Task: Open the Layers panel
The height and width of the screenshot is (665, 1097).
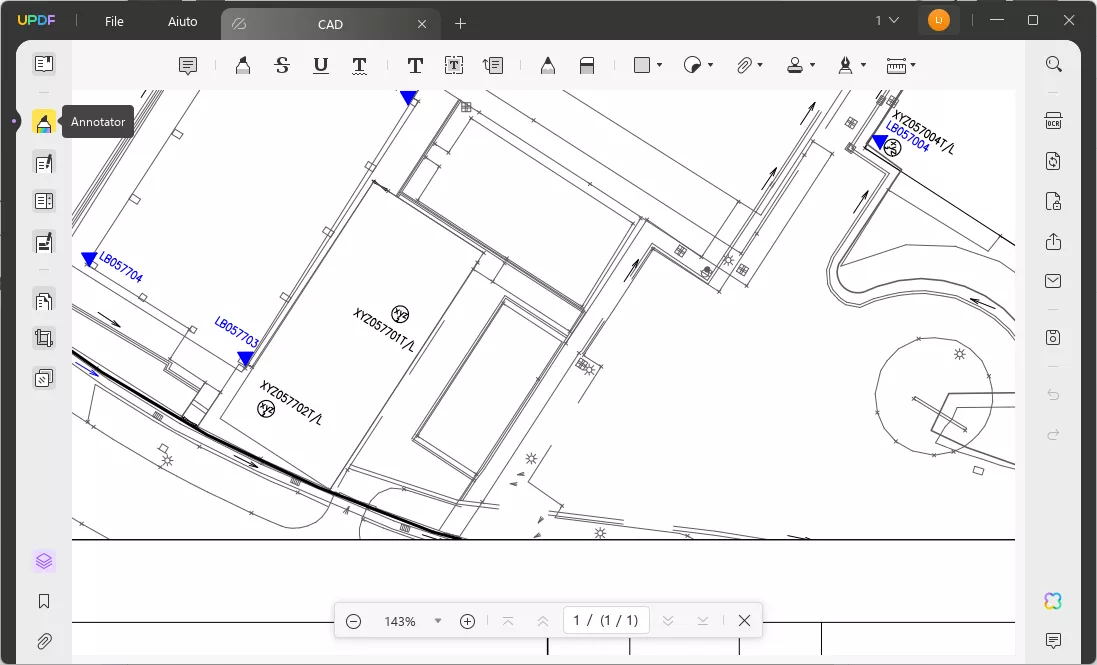Action: point(43,561)
